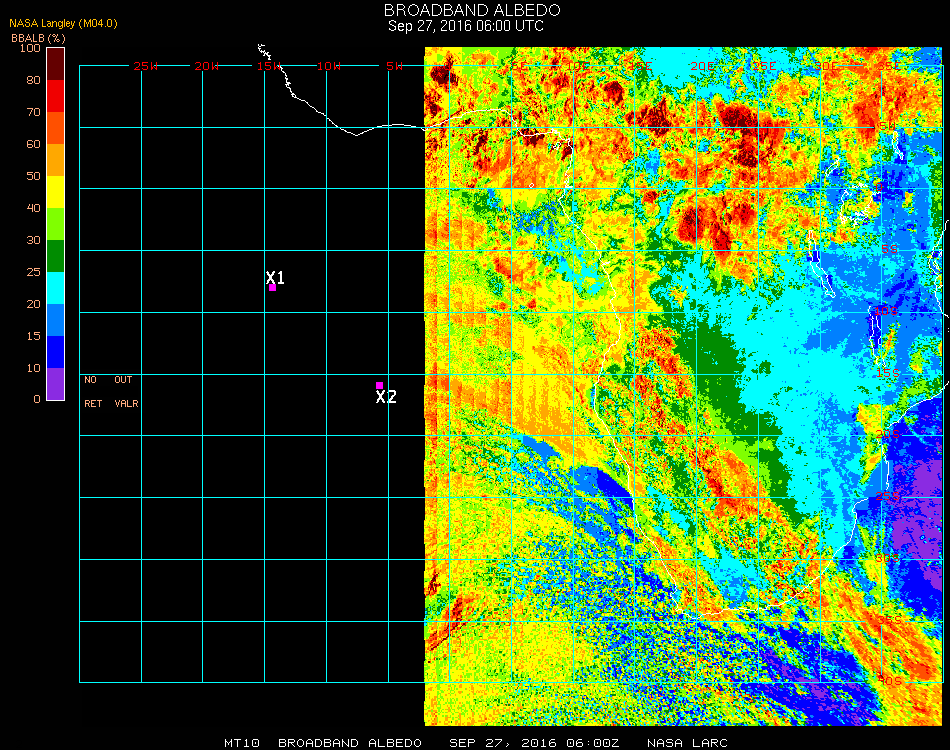Select the purple 0-10% albedo swatch

point(55,384)
